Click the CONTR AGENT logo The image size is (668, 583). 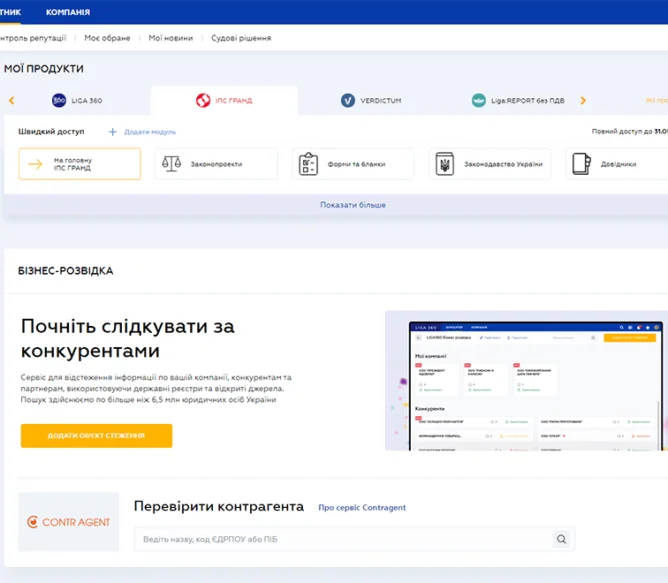point(69,522)
